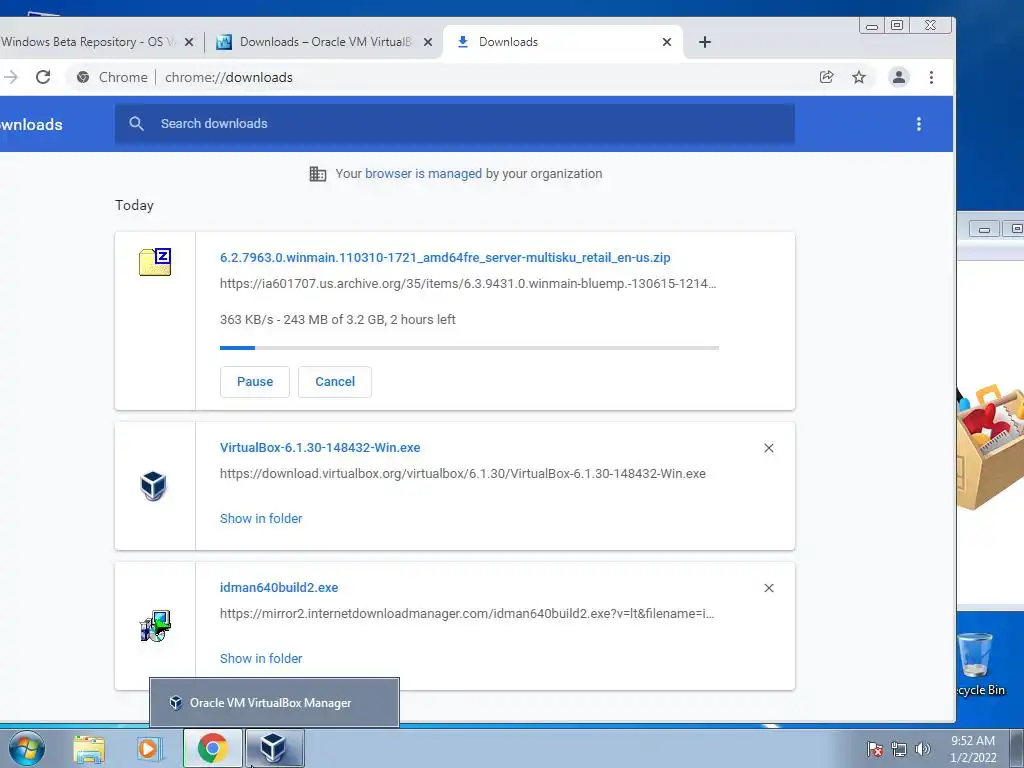Click the Action Center flag tray icon
1024x768 pixels.
point(874,749)
